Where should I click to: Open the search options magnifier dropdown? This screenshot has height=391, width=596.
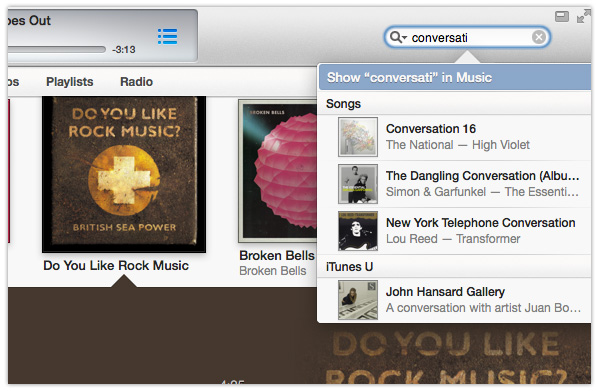[398, 37]
